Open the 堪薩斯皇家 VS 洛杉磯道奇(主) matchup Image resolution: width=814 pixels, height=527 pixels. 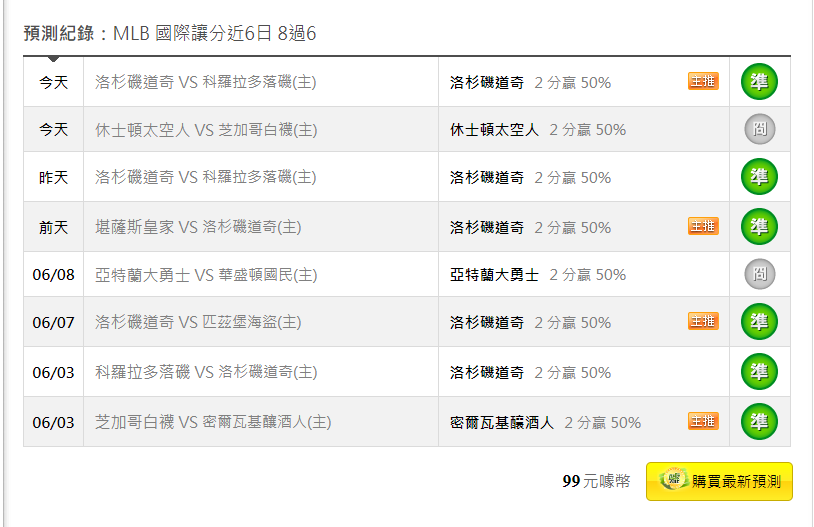tap(198, 227)
